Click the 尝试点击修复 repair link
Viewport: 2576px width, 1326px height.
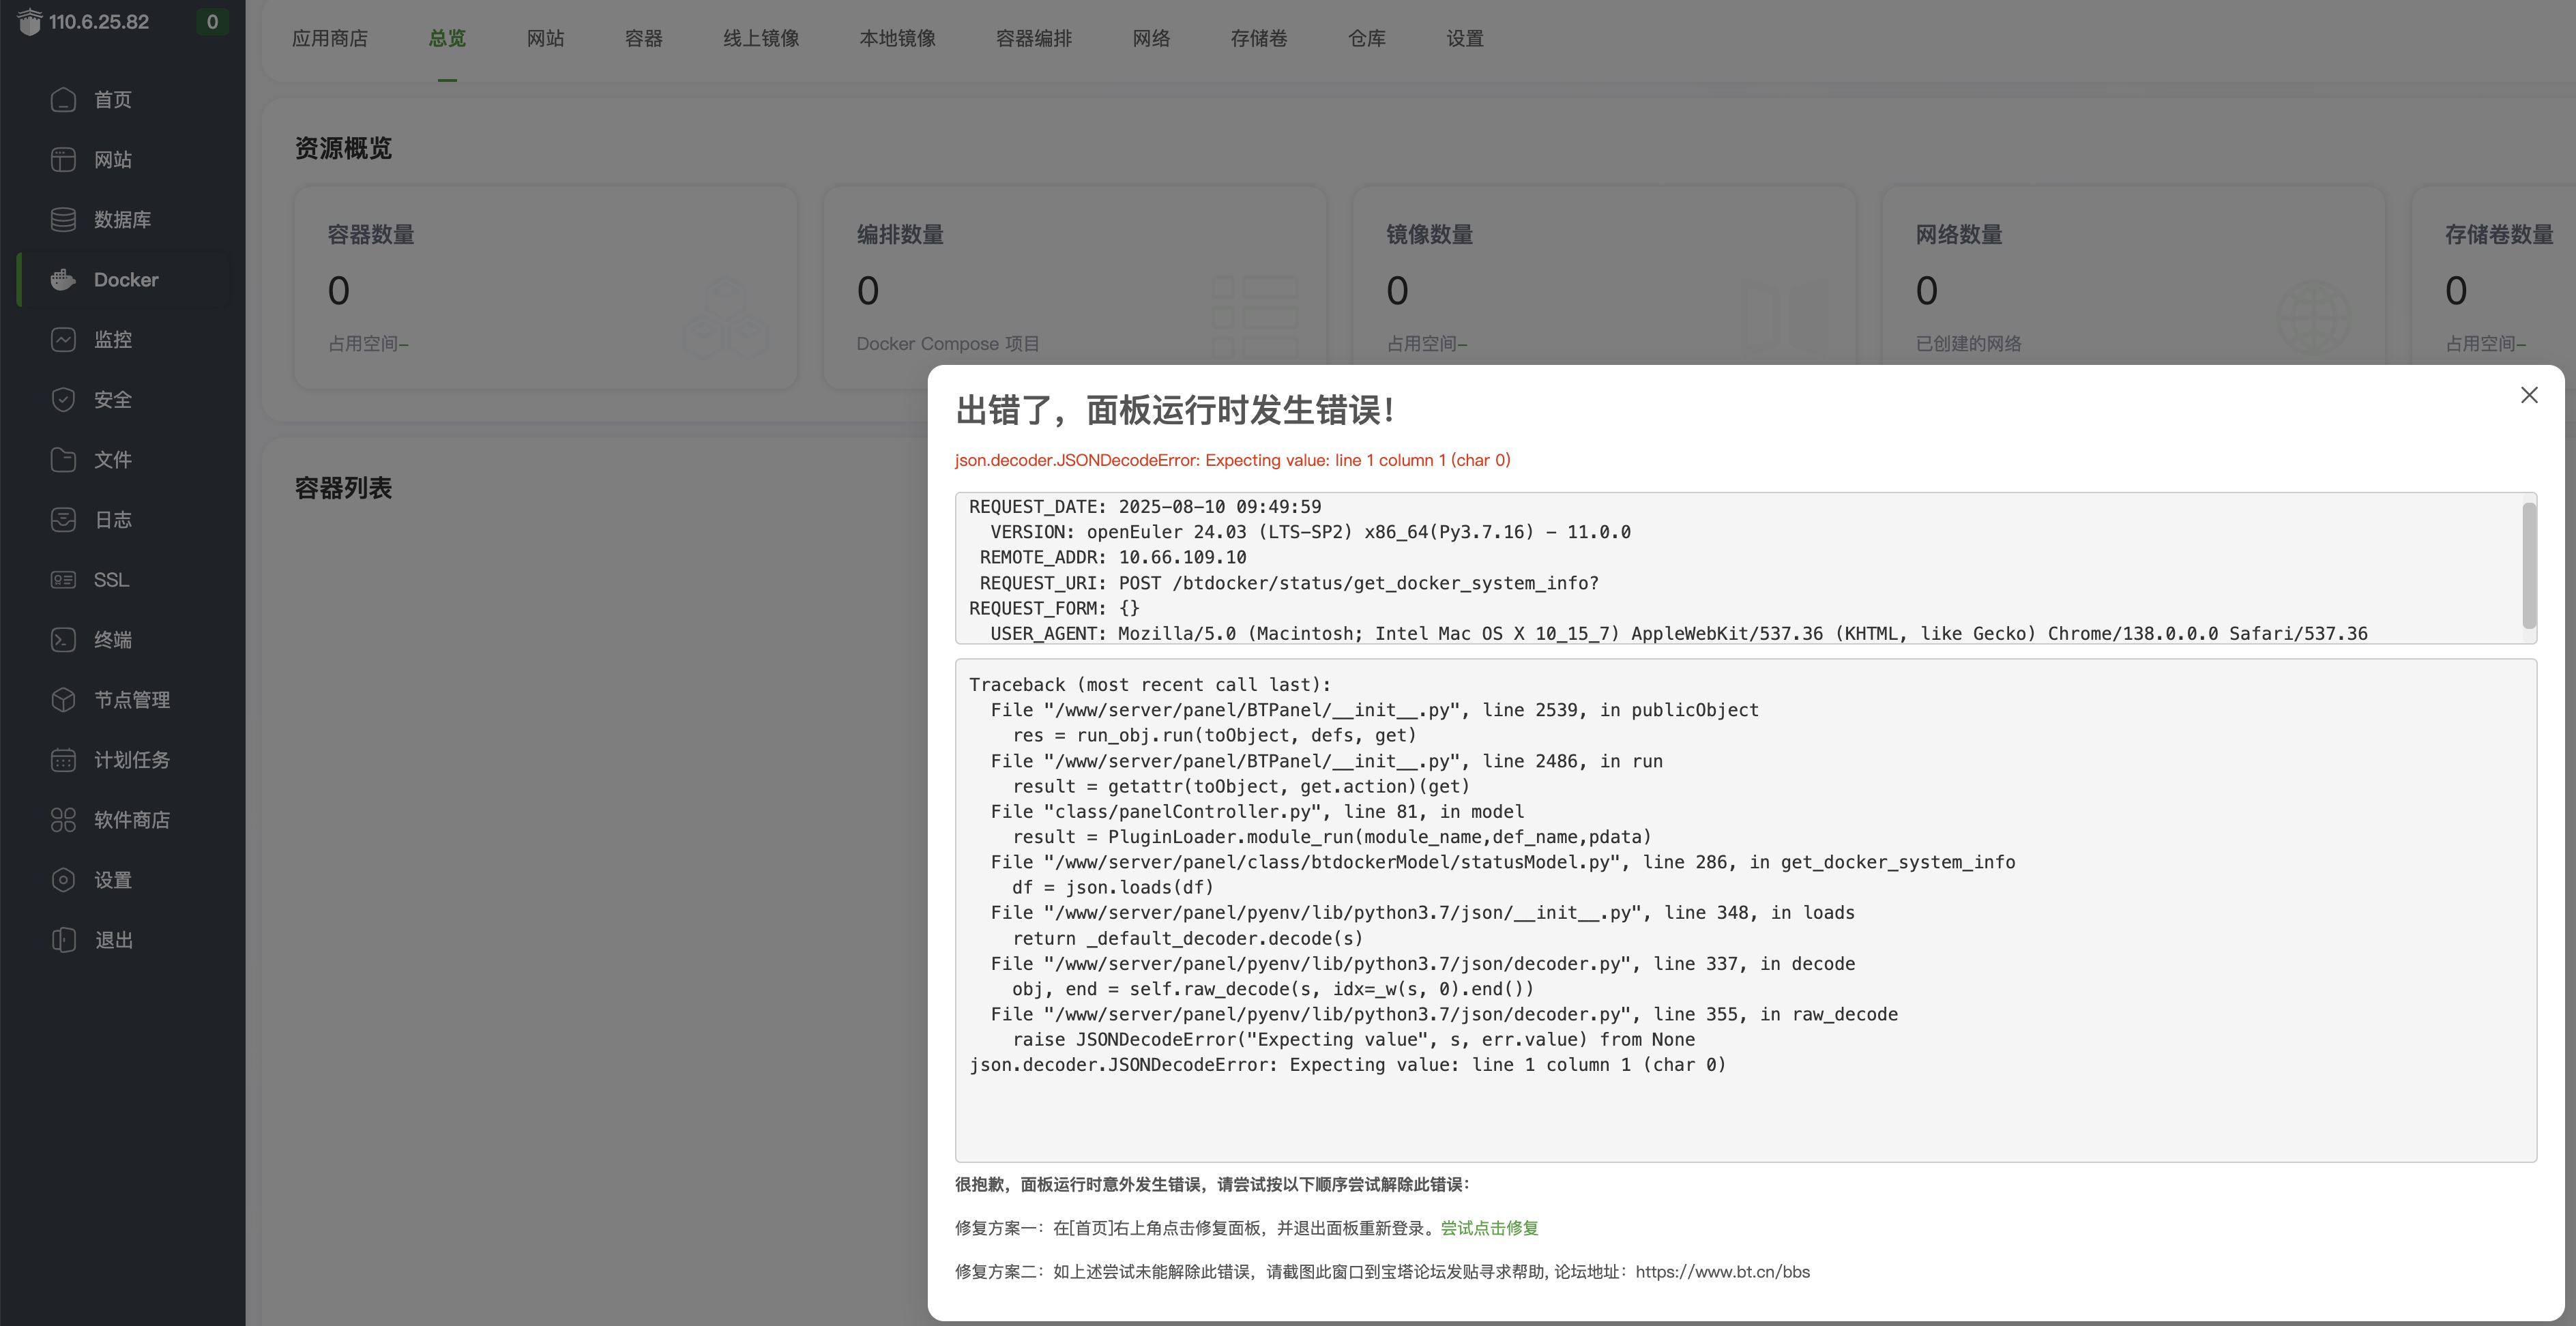coord(1489,1228)
